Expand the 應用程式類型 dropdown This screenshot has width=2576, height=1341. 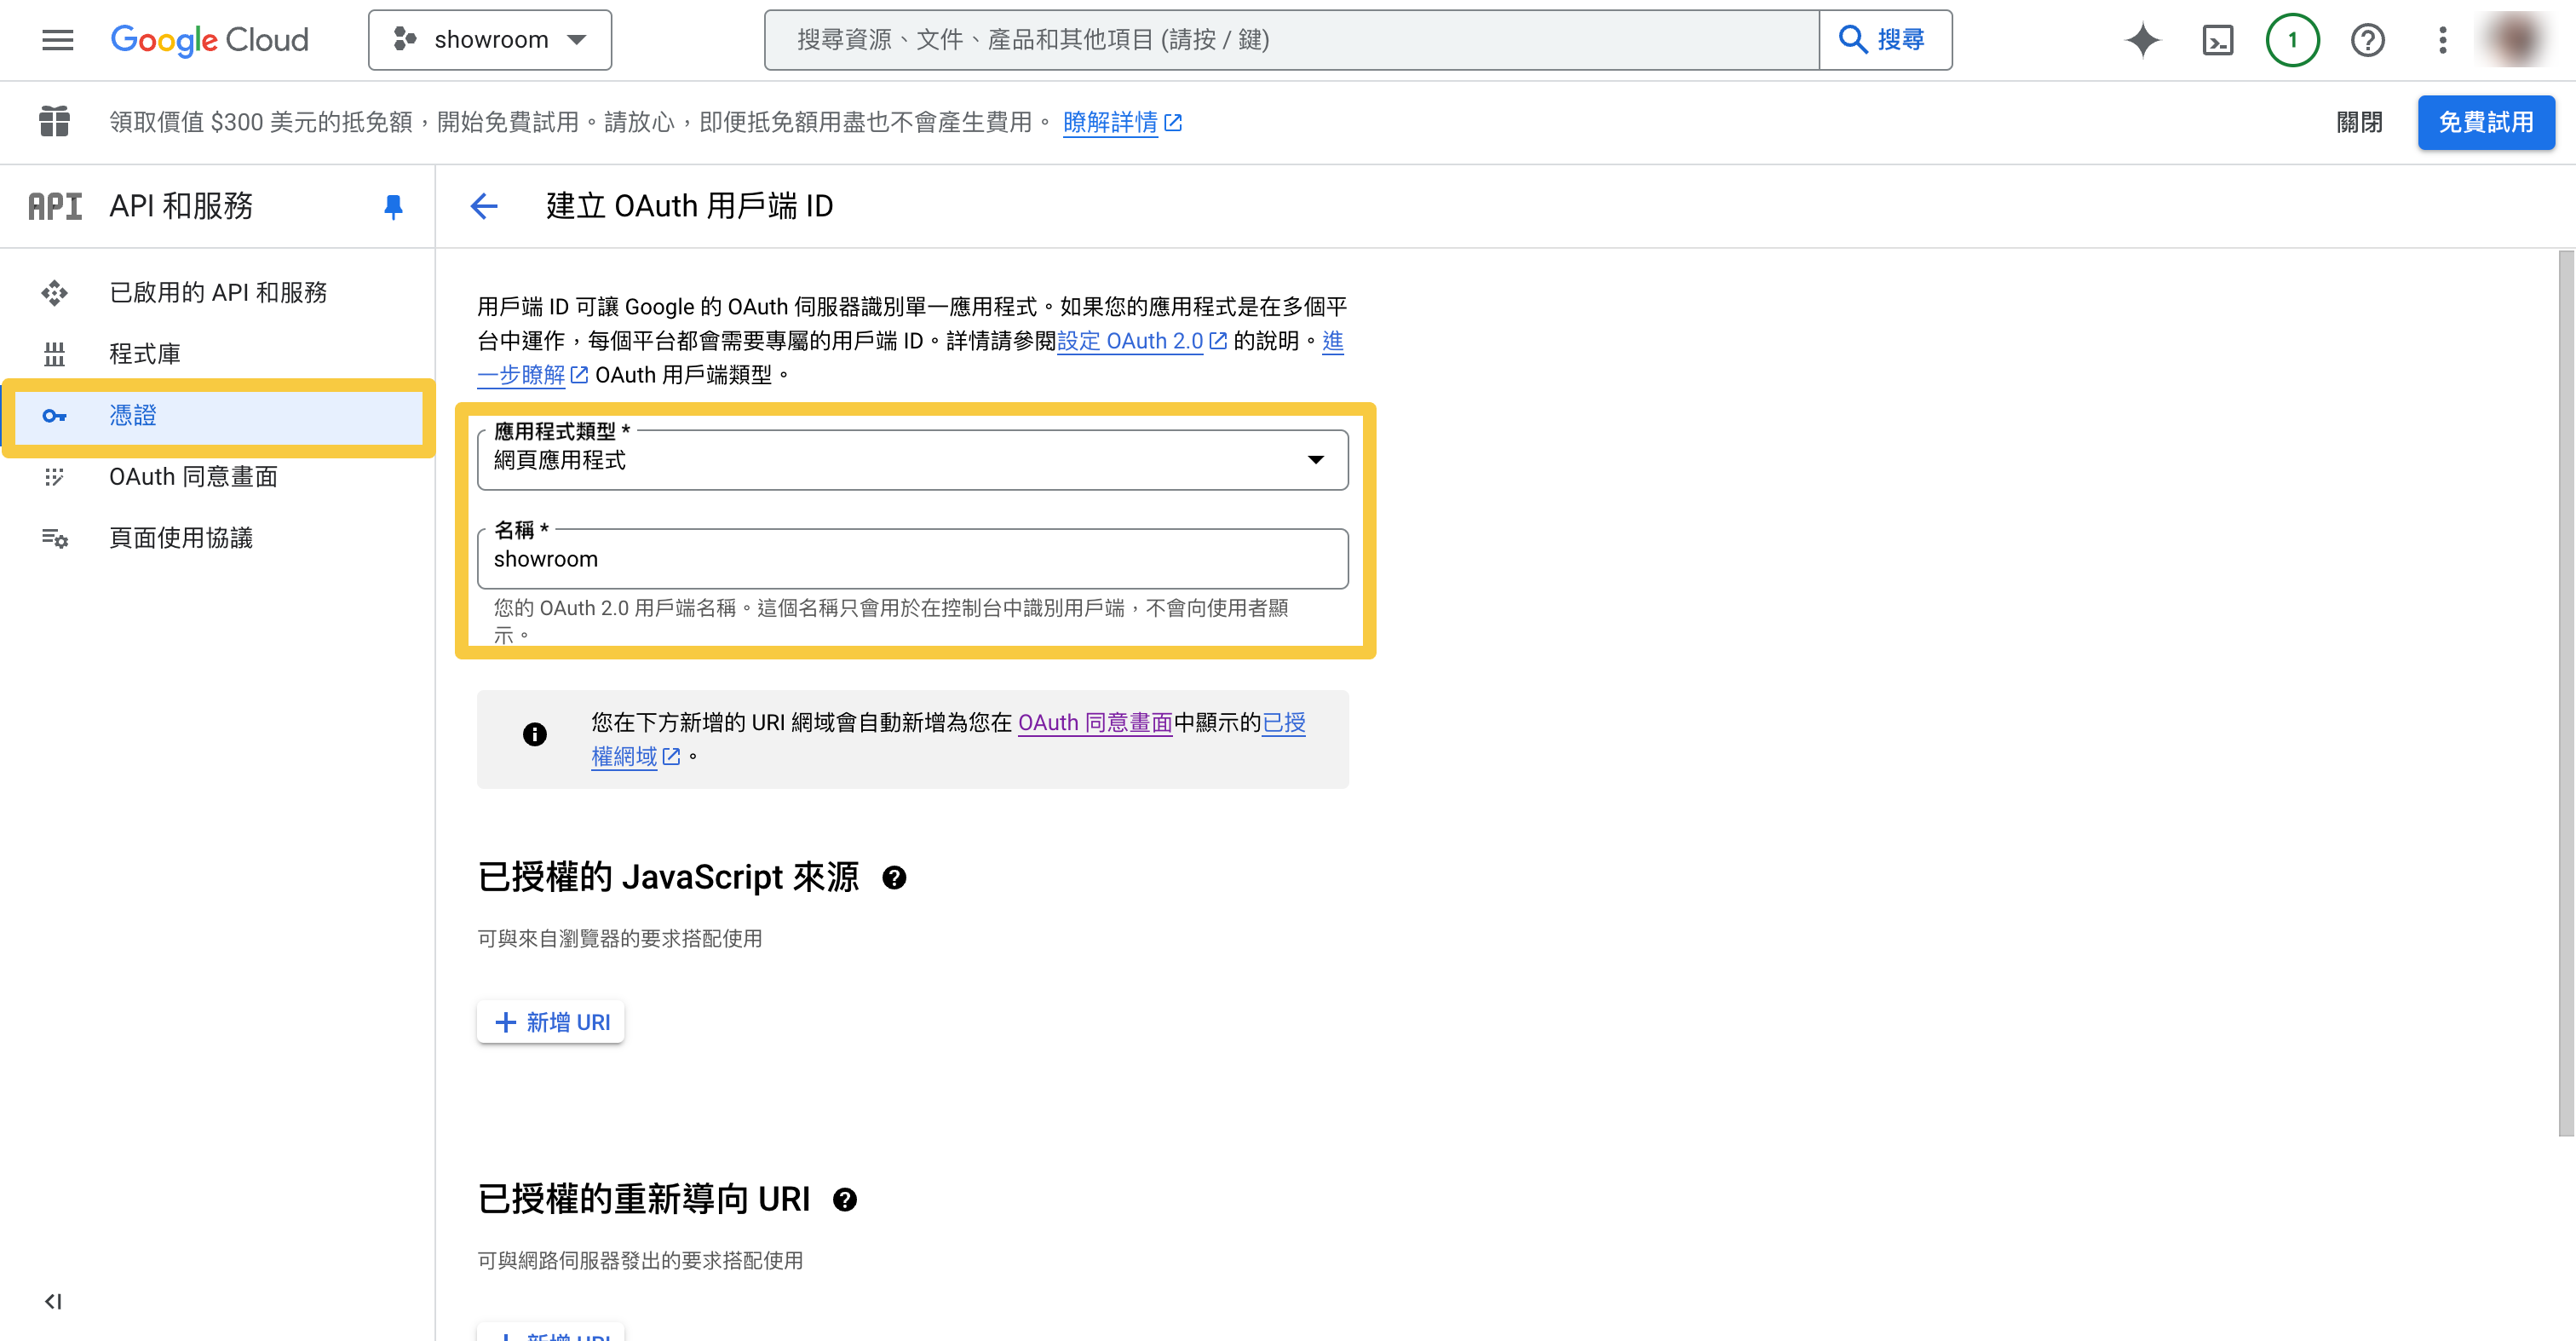[912, 460]
